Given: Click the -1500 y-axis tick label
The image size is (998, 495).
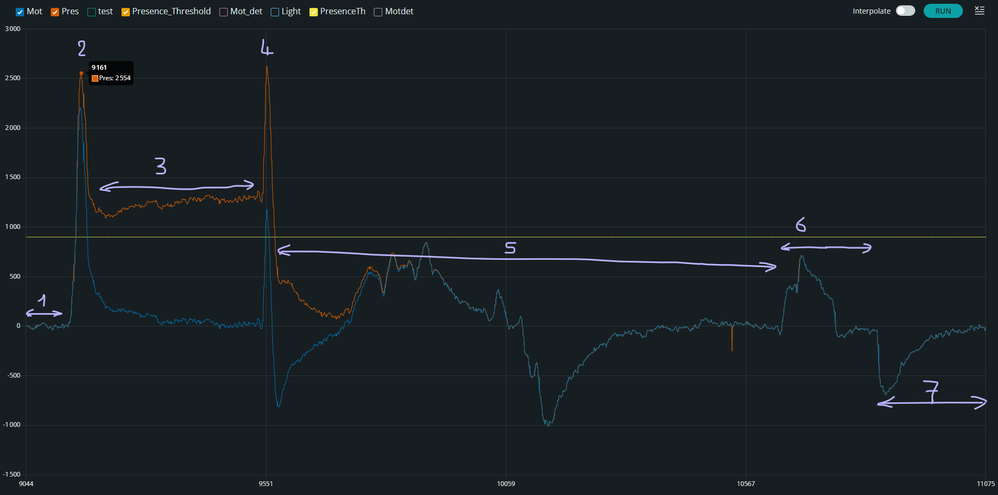Looking at the screenshot, I should (11, 474).
